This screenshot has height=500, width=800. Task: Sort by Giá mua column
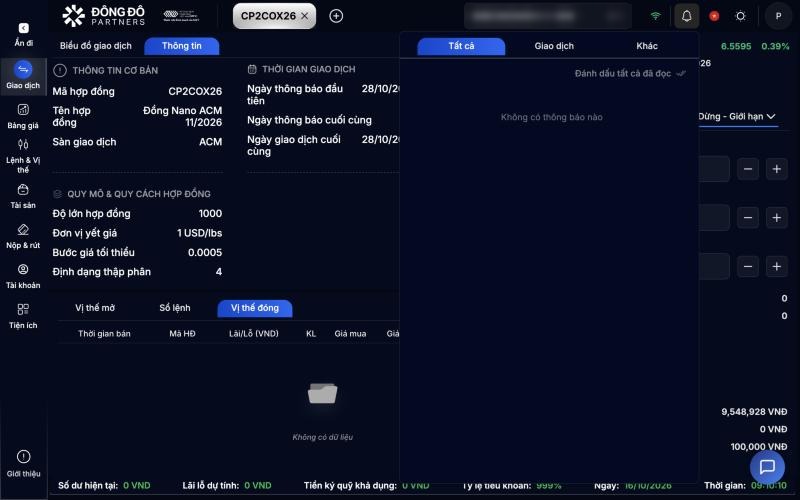tap(350, 334)
